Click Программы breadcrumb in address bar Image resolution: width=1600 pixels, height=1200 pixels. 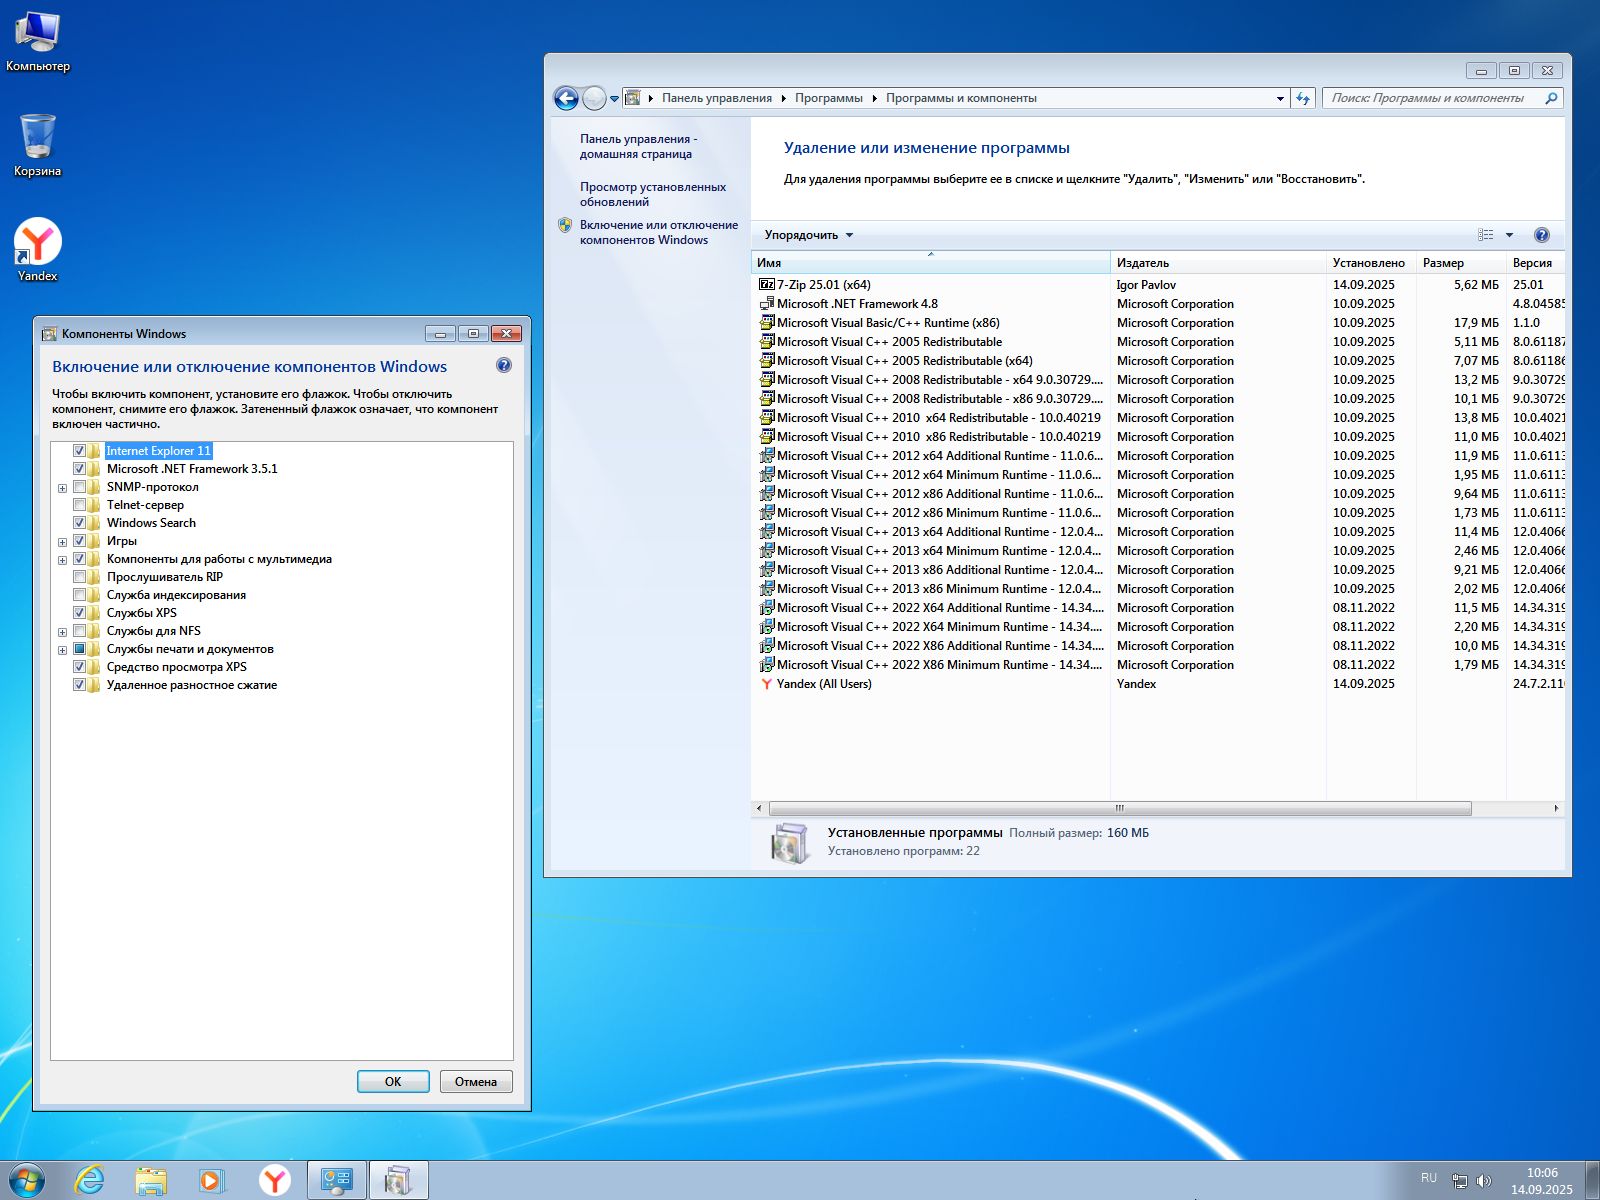[828, 98]
